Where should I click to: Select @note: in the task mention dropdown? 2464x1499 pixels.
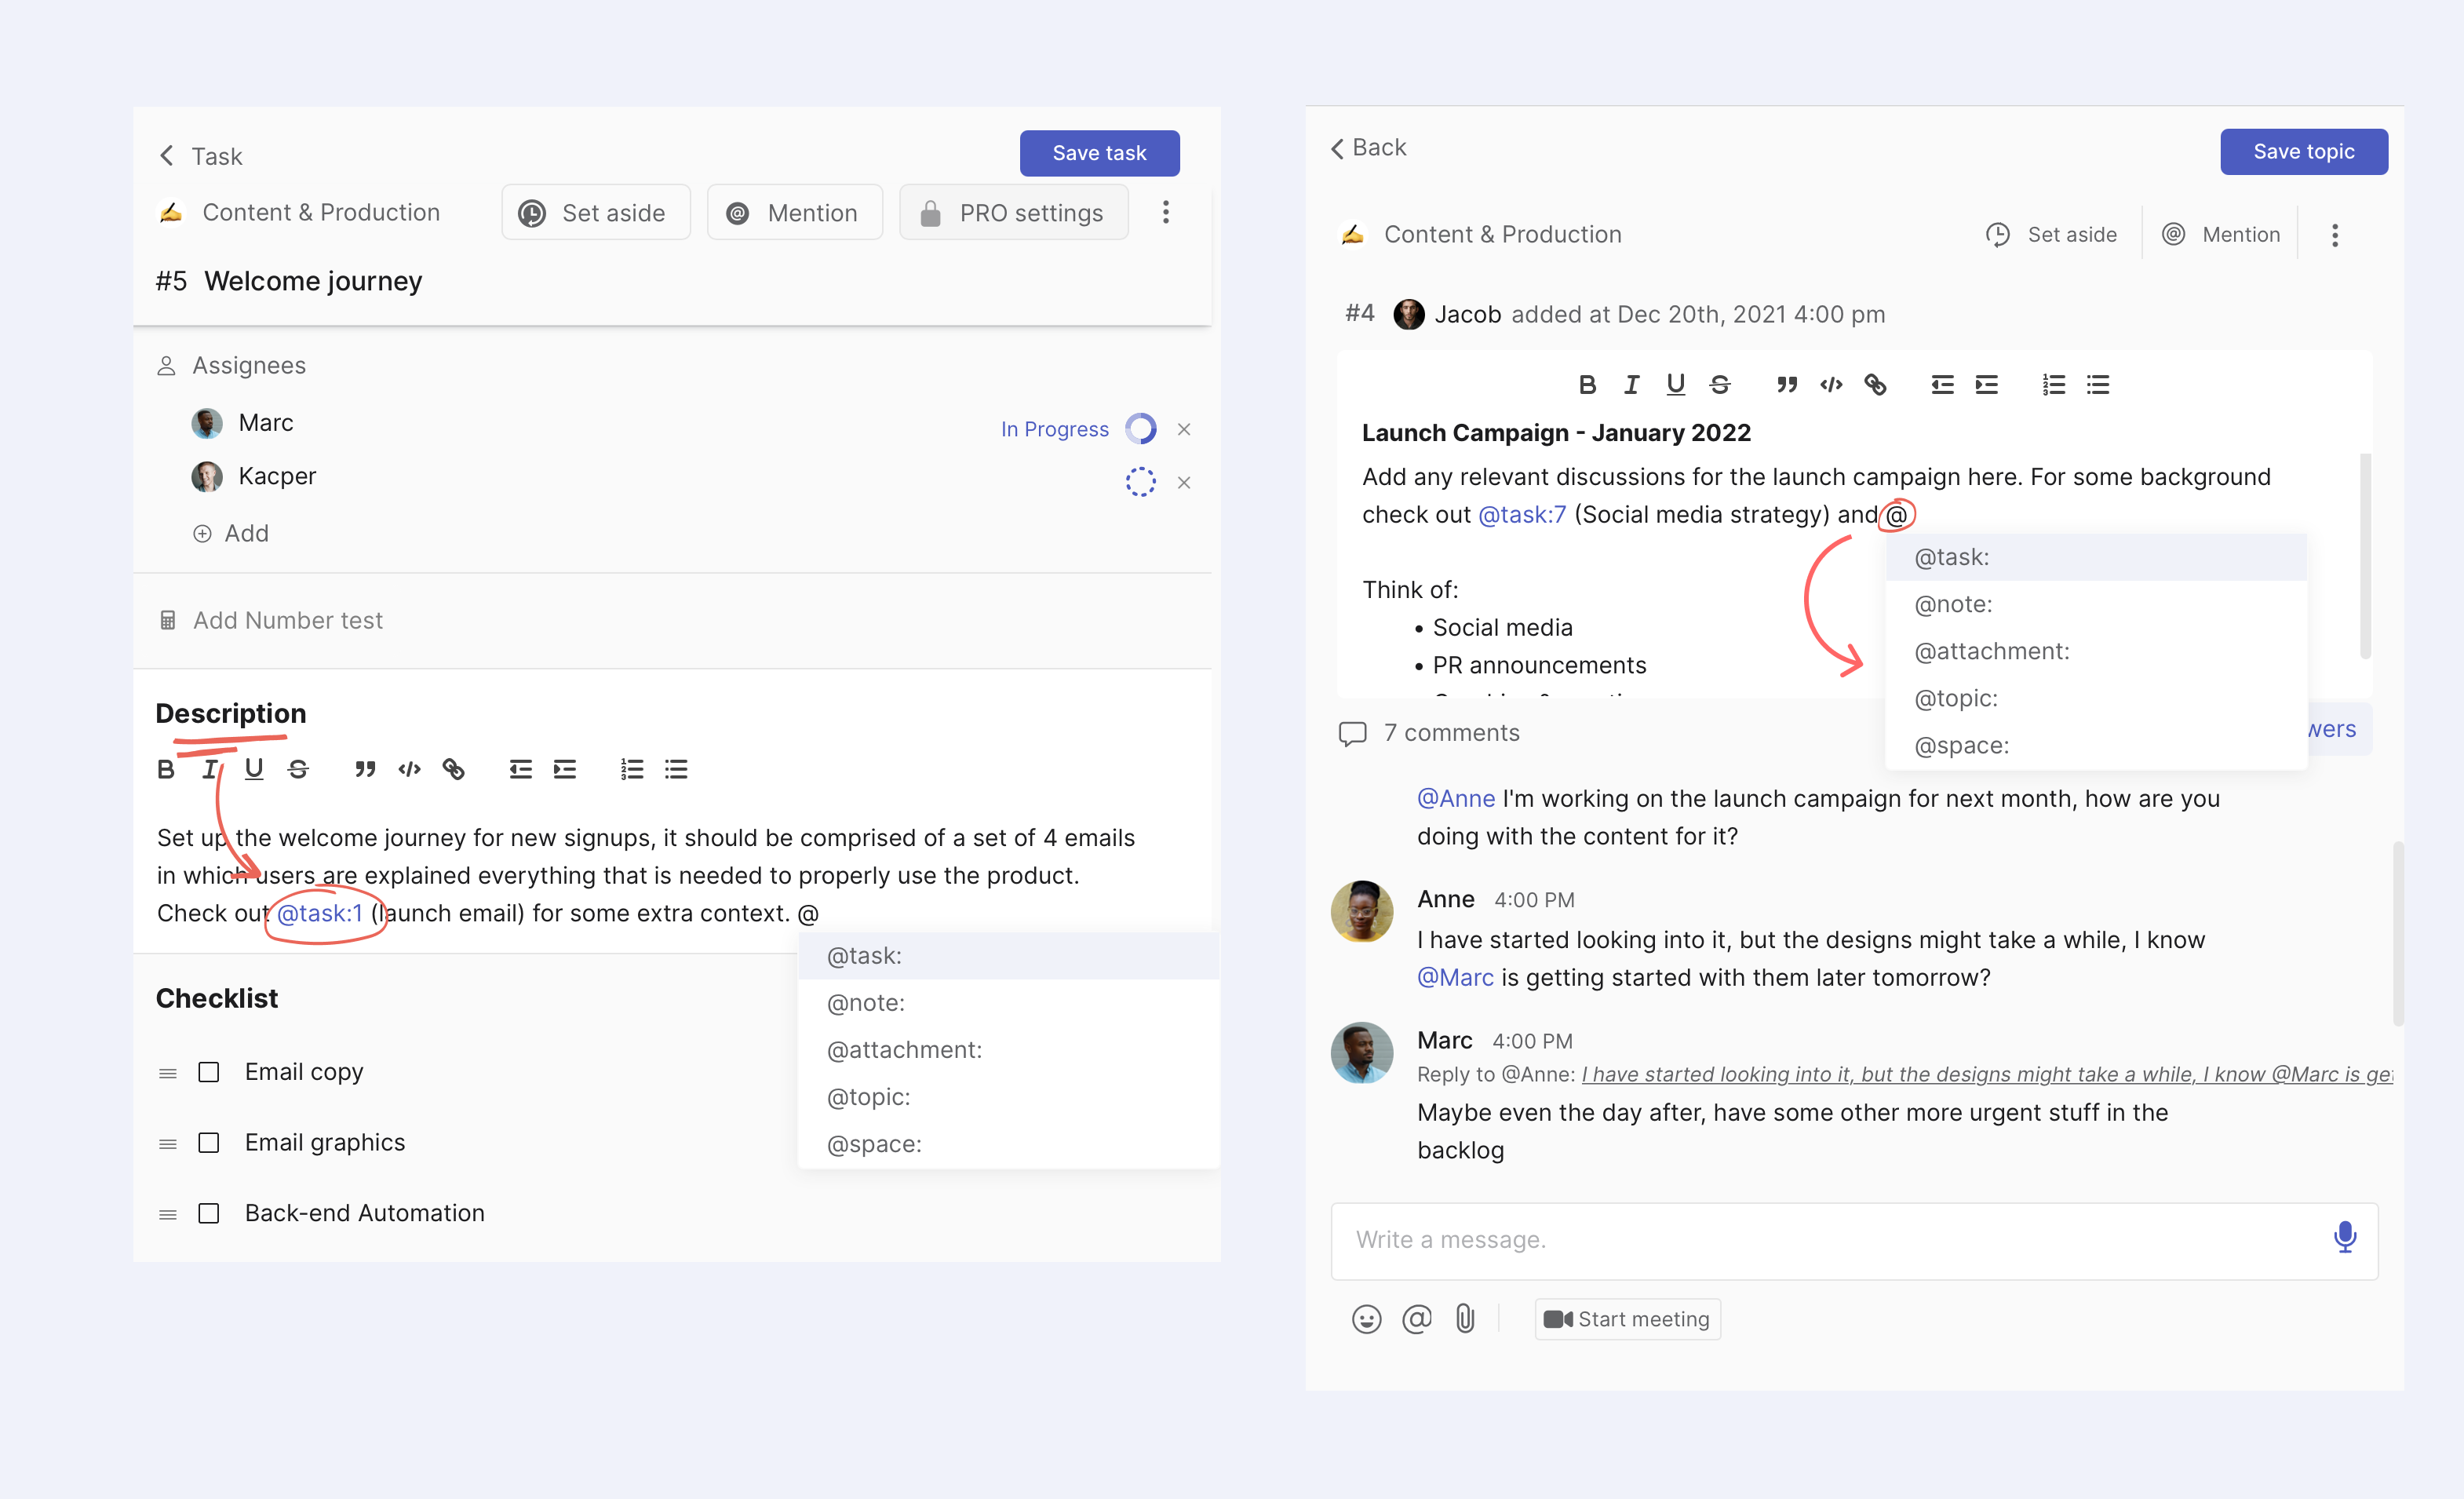coord(866,1003)
